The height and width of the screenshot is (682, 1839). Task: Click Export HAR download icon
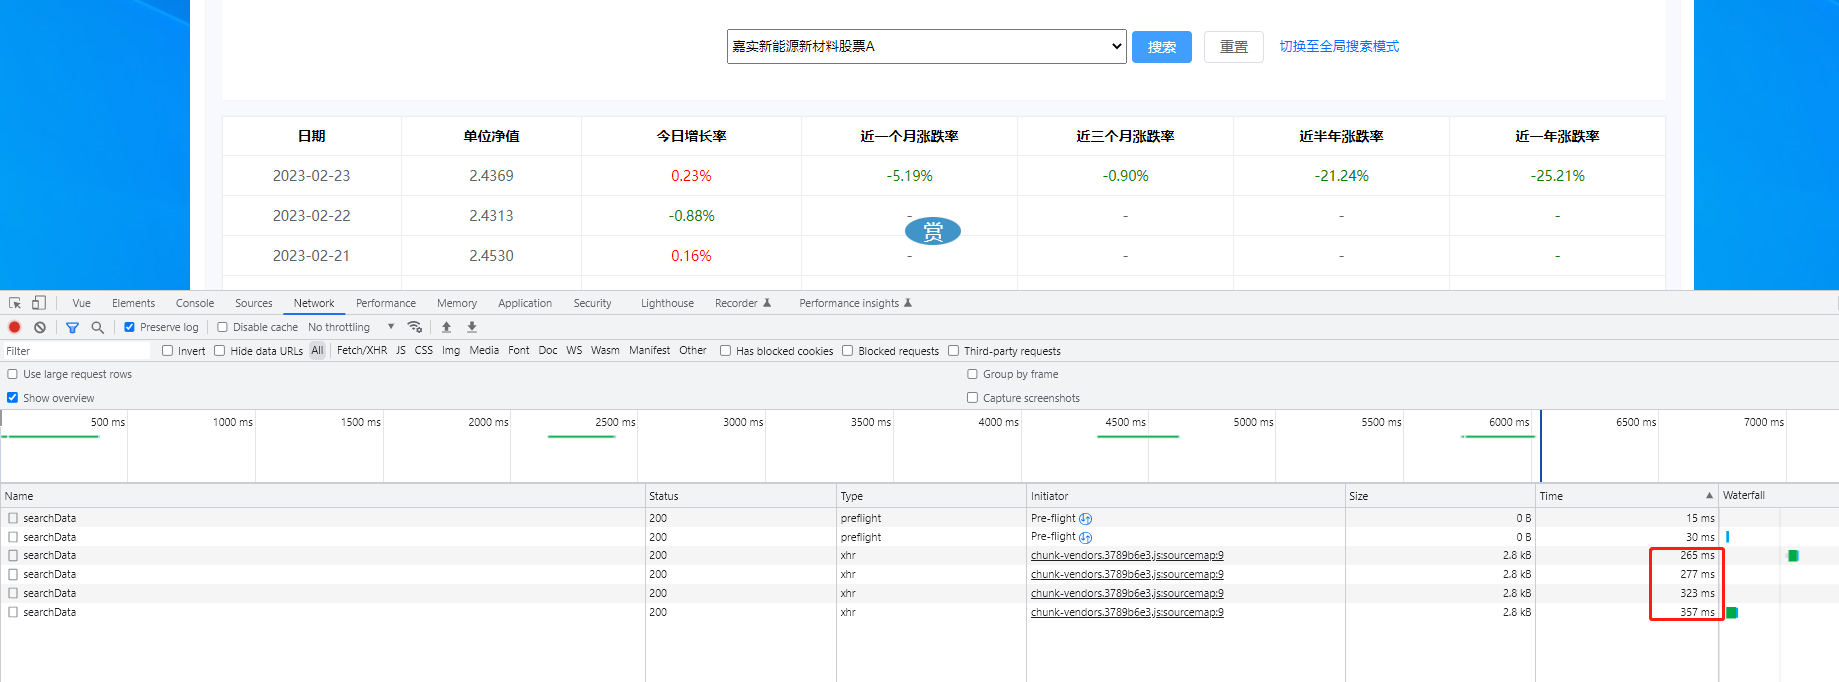point(472,327)
